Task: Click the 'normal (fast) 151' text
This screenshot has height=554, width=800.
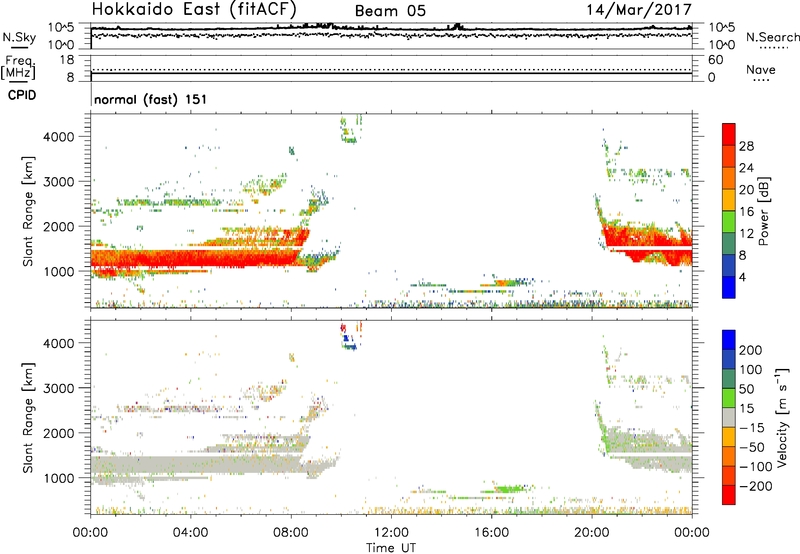Action: (151, 99)
